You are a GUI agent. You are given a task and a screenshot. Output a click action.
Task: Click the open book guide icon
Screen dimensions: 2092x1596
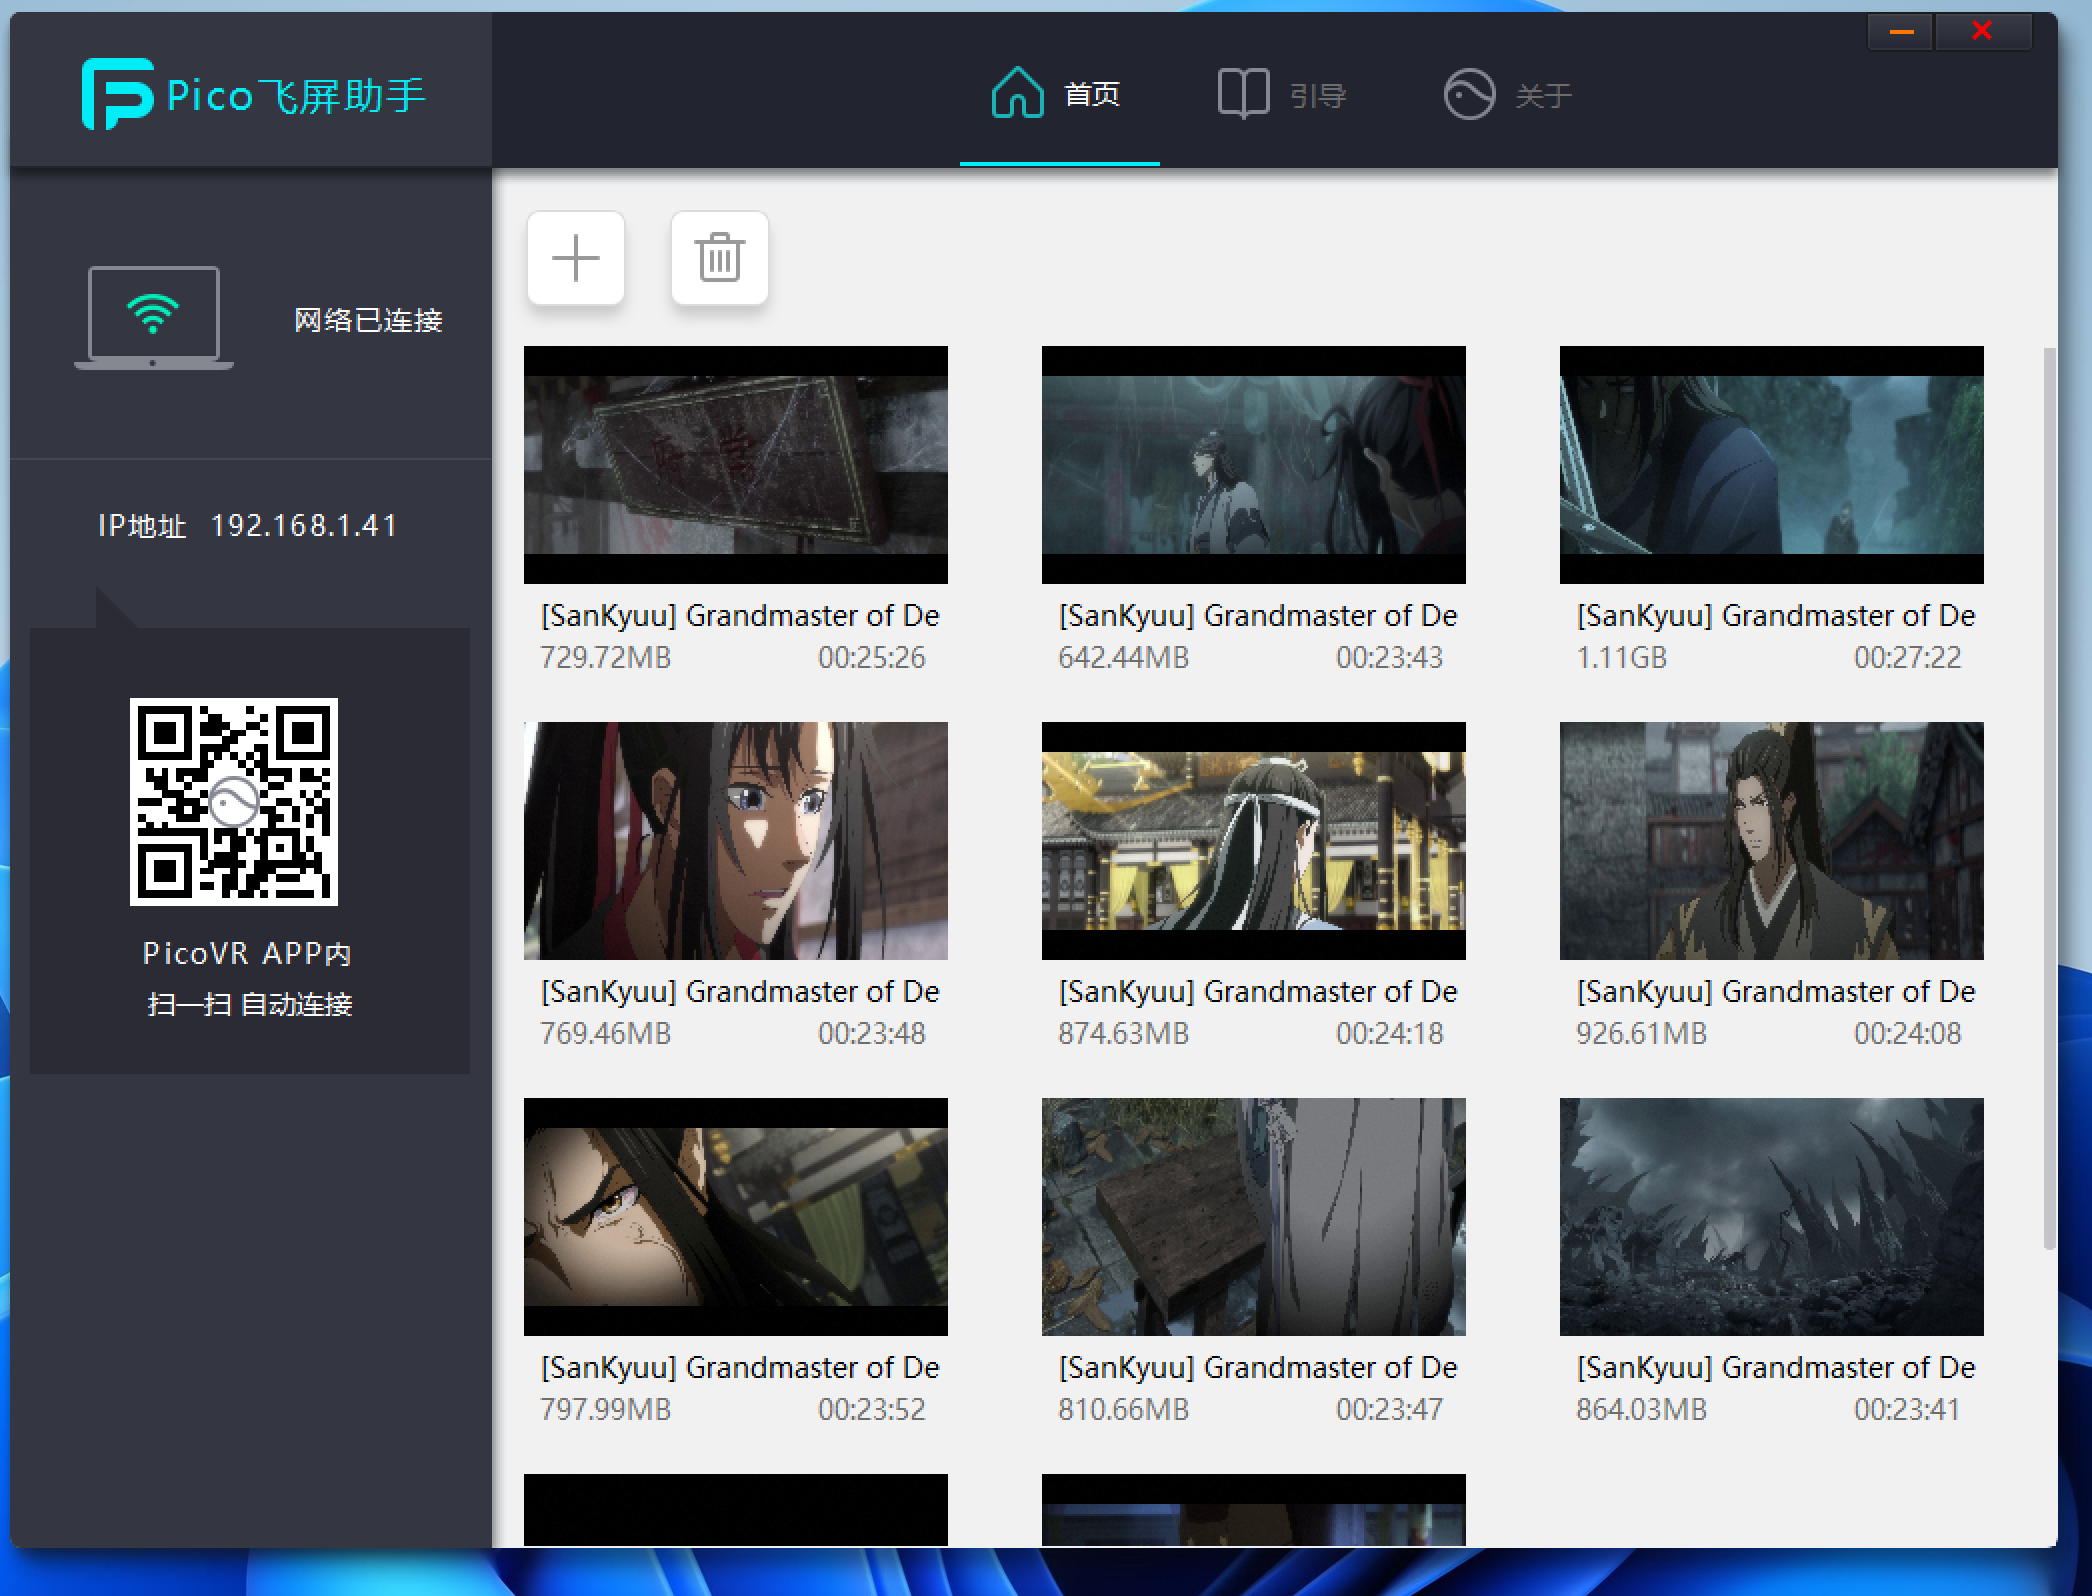coord(1243,94)
